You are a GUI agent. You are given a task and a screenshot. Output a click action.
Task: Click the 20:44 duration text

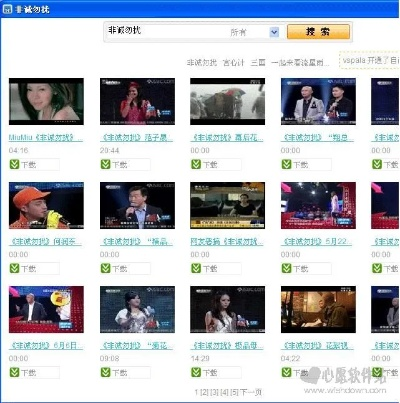pos(110,151)
